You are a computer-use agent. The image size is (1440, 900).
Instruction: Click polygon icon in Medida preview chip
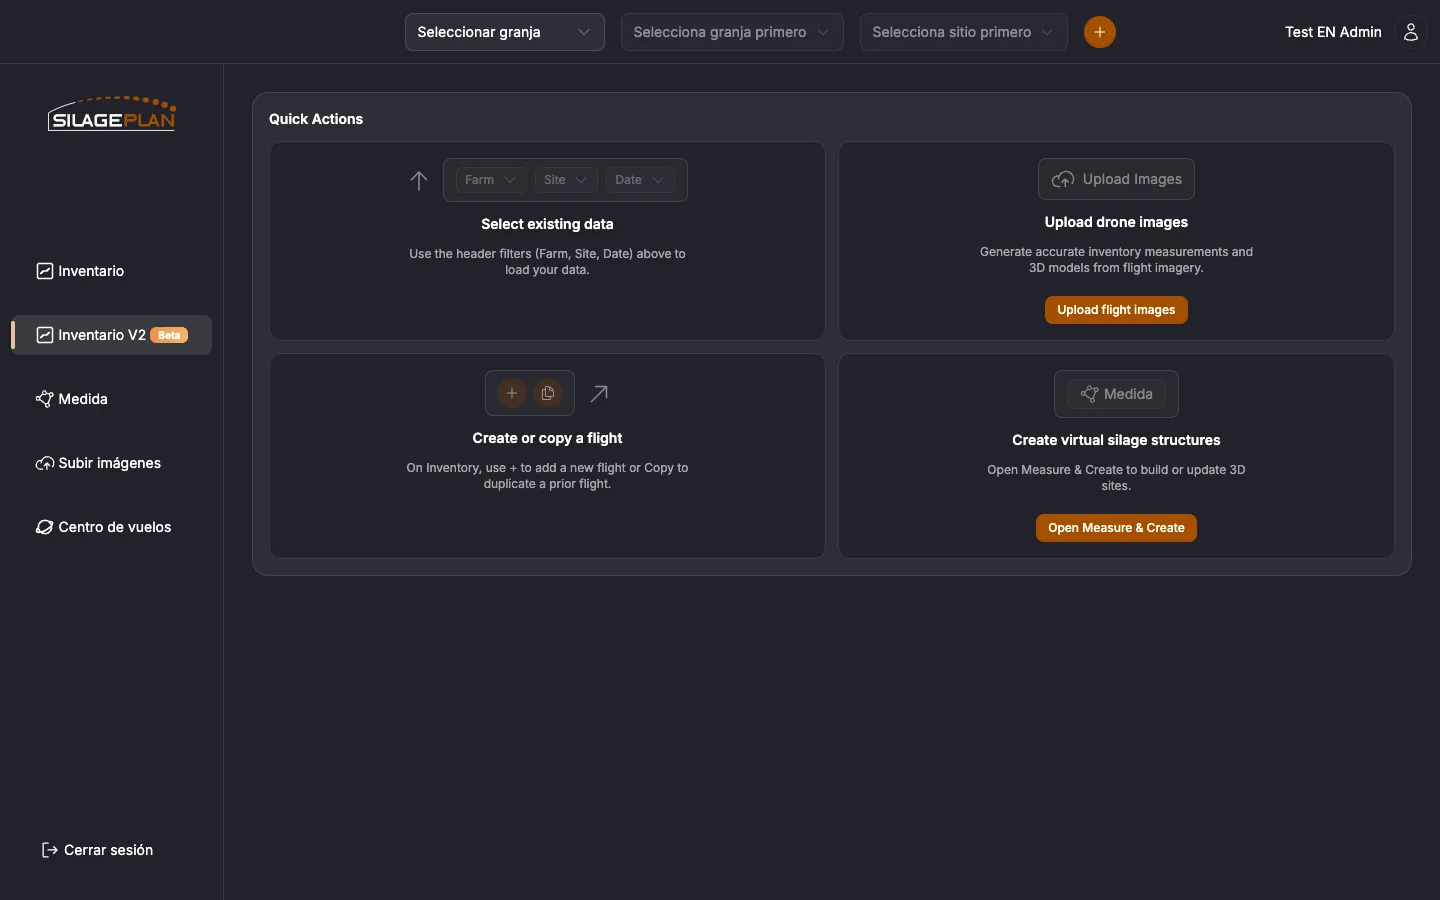coord(1089,394)
